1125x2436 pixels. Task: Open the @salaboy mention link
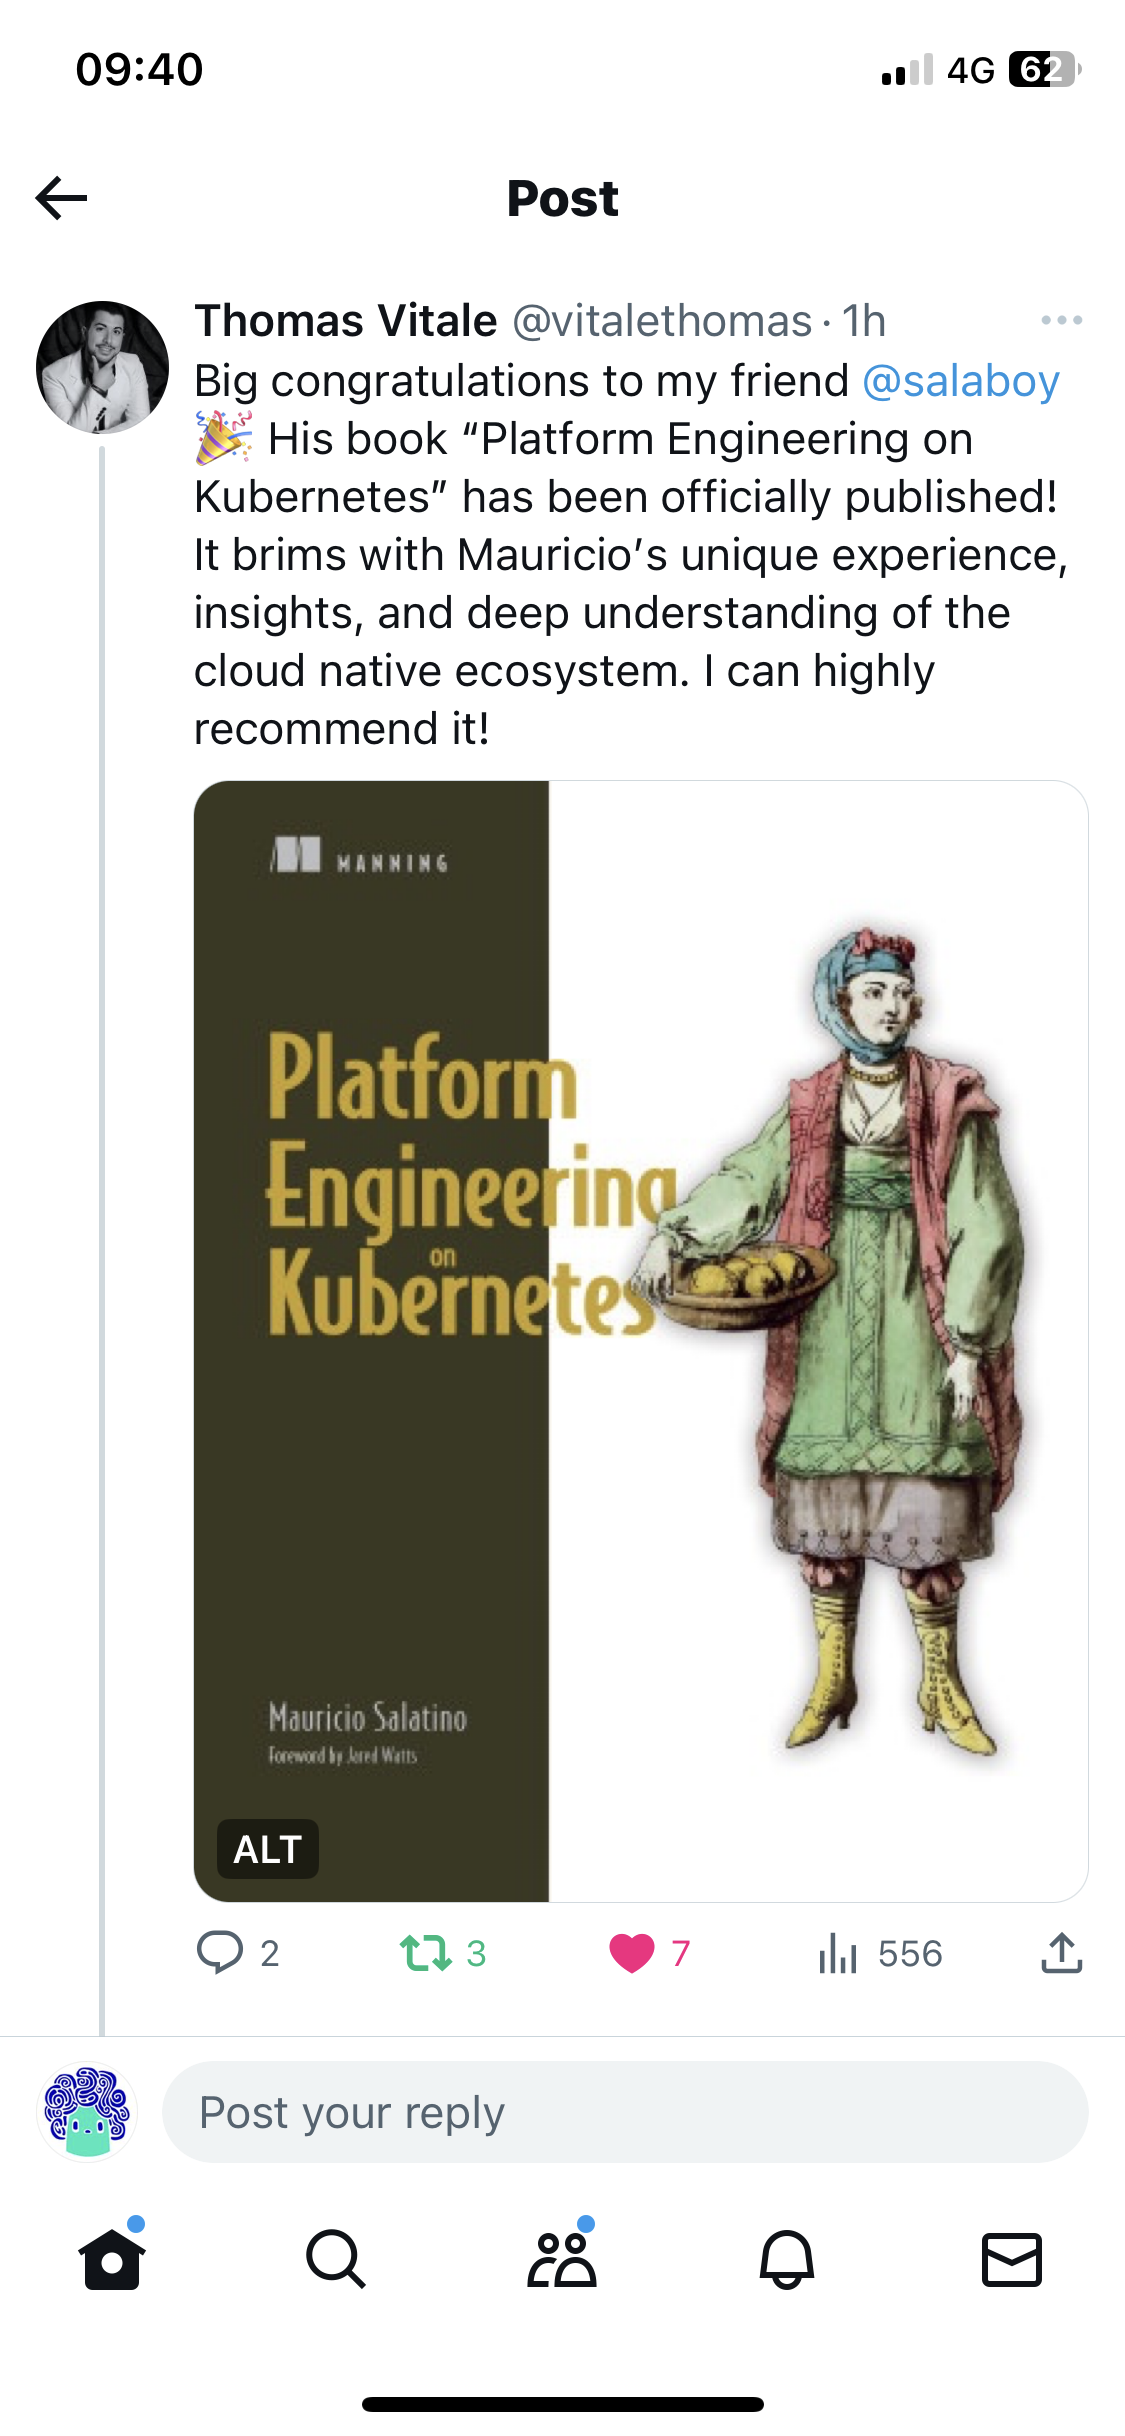coord(961,381)
